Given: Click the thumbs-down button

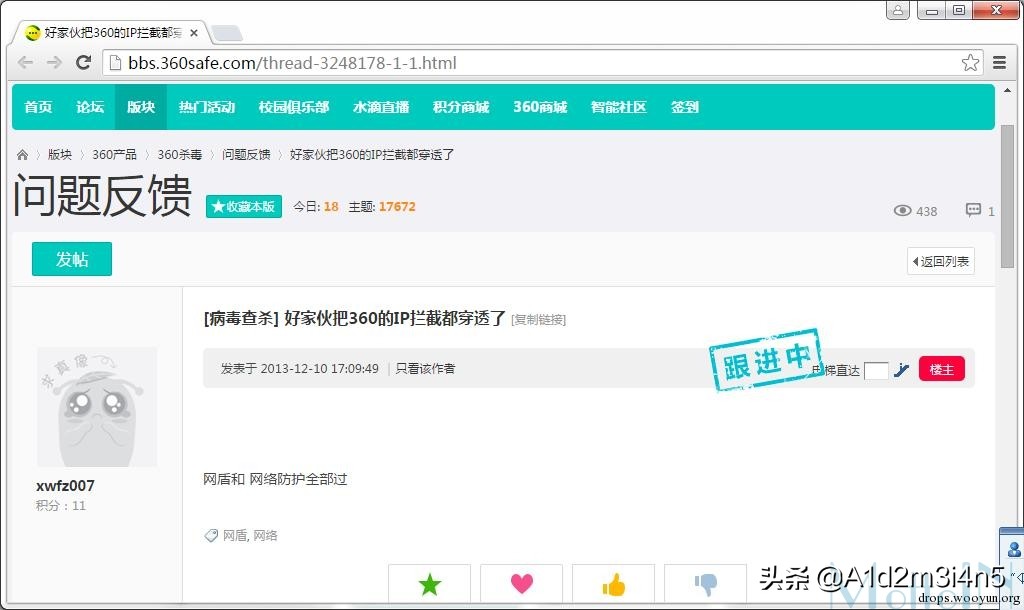Looking at the screenshot, I should tap(705, 583).
